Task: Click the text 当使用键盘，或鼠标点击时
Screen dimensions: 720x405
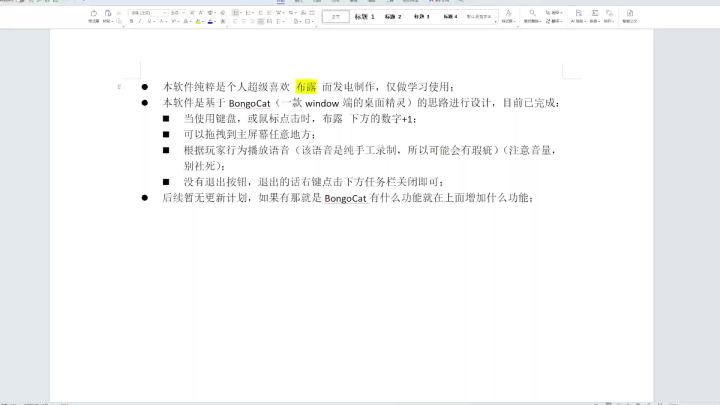Action: pyautogui.click(x=249, y=119)
